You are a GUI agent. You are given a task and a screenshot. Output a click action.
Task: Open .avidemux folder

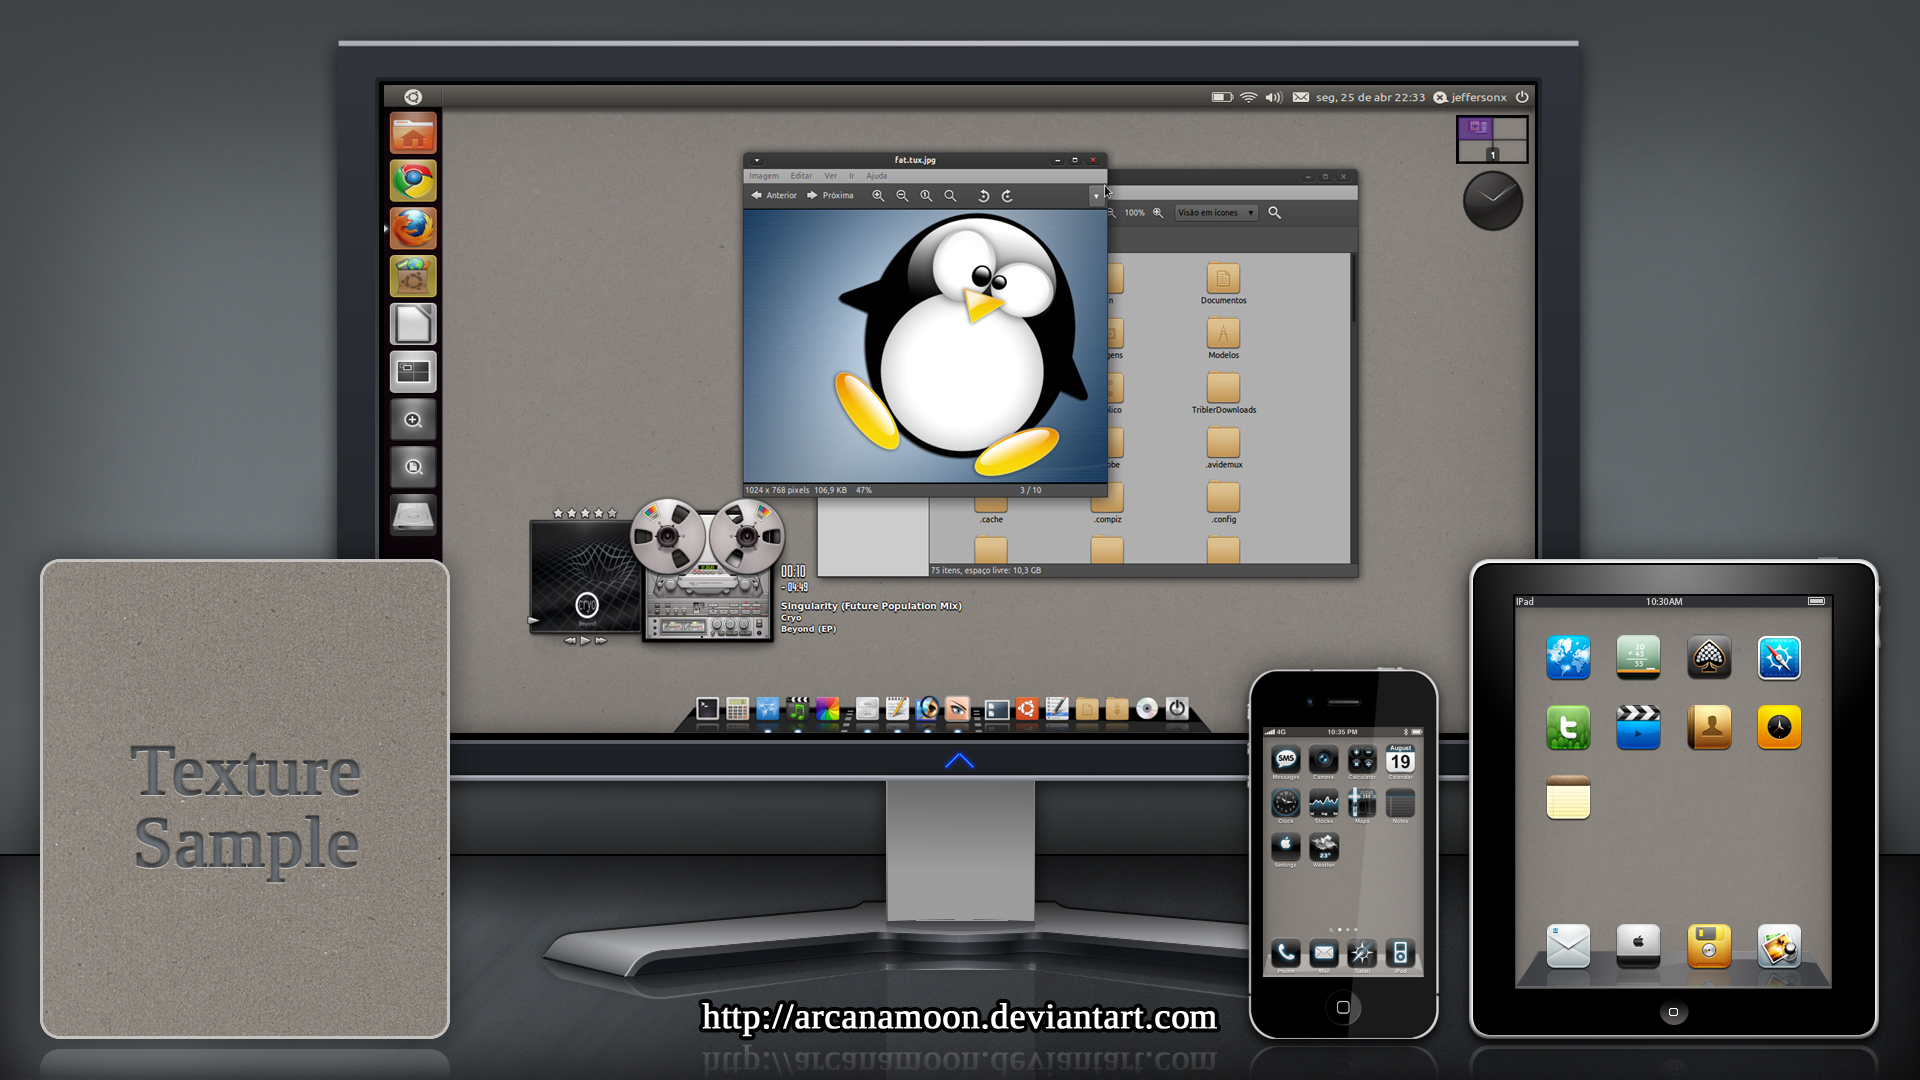coord(1223,449)
